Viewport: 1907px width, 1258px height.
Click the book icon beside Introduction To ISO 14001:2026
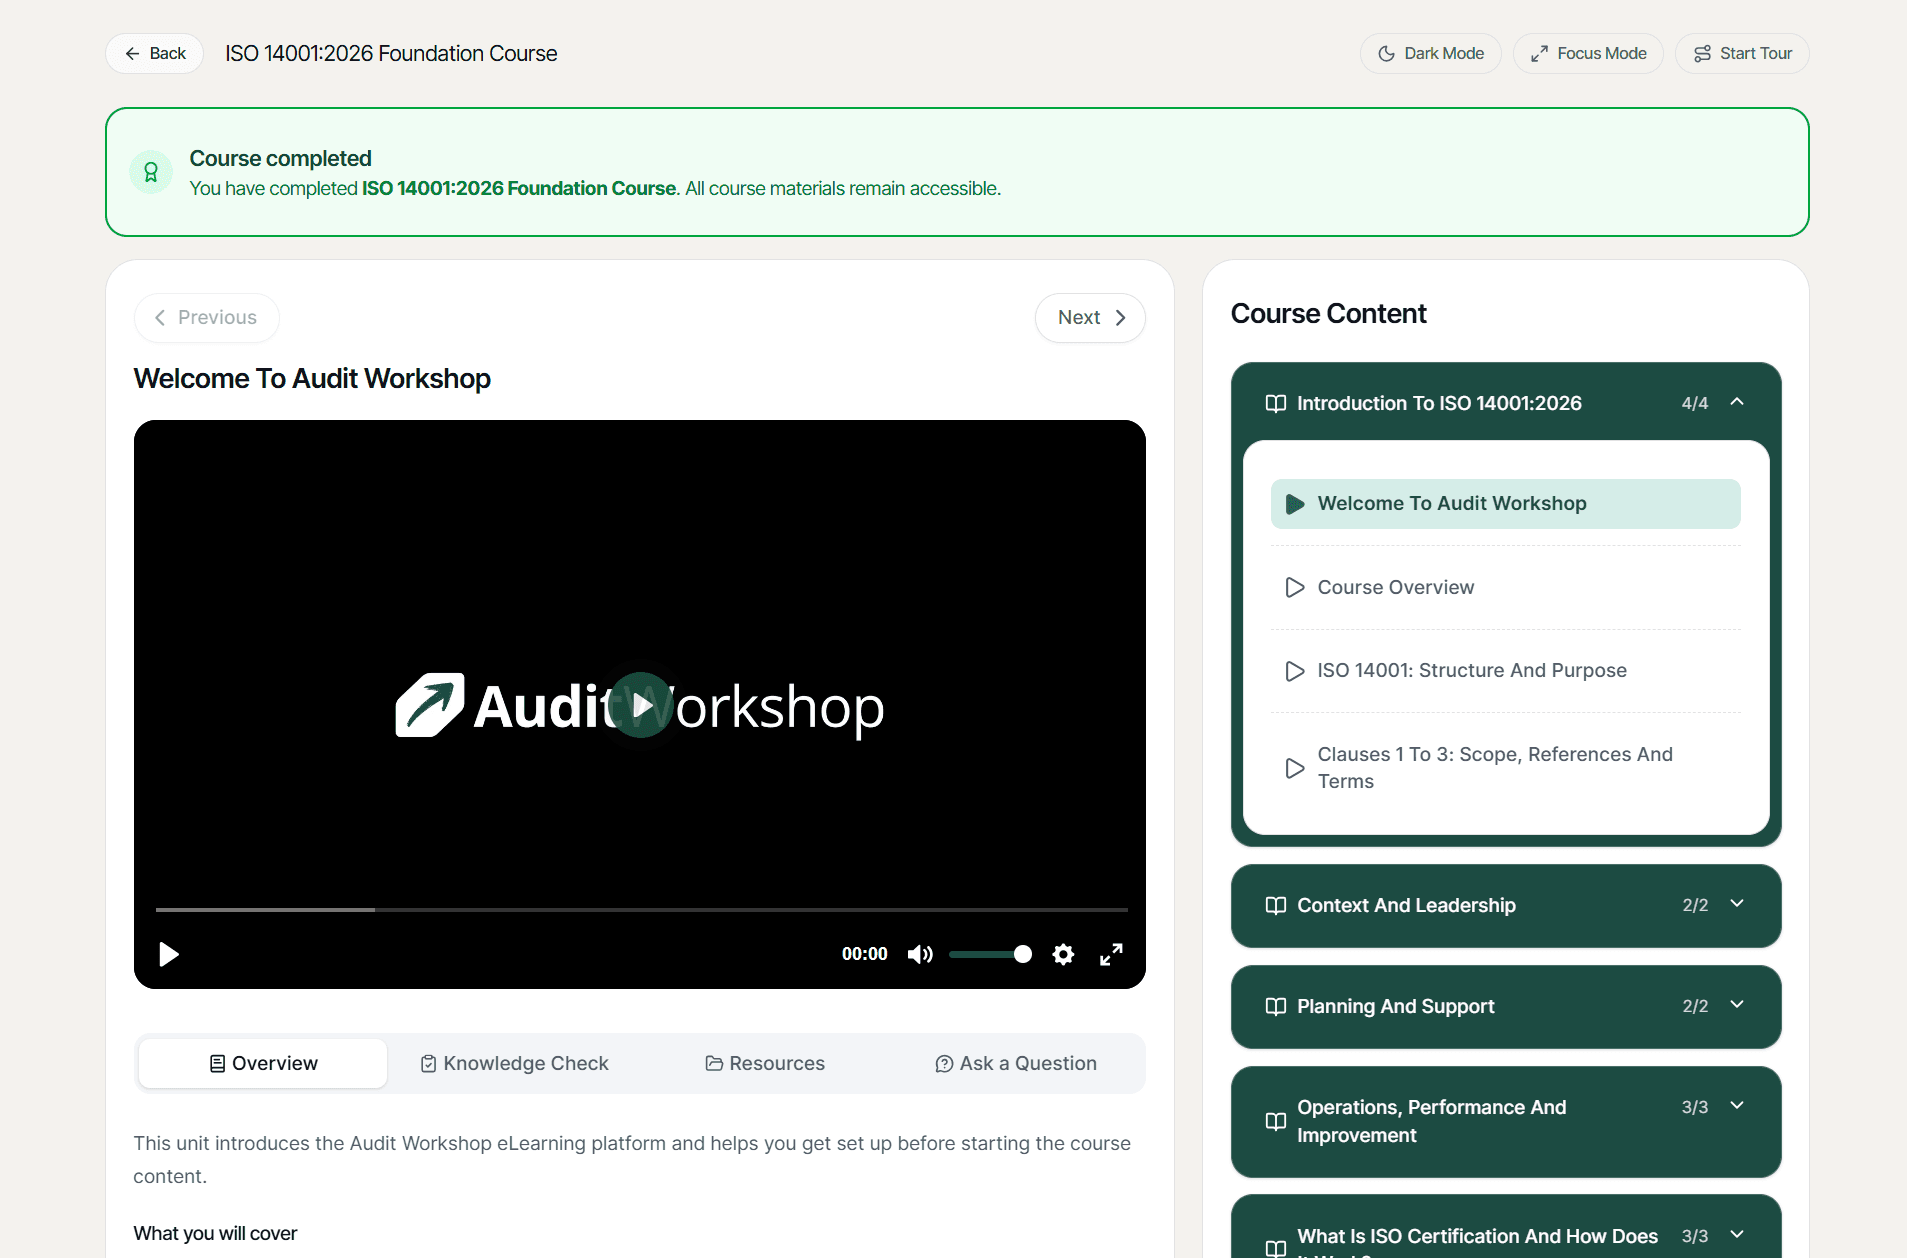point(1276,403)
